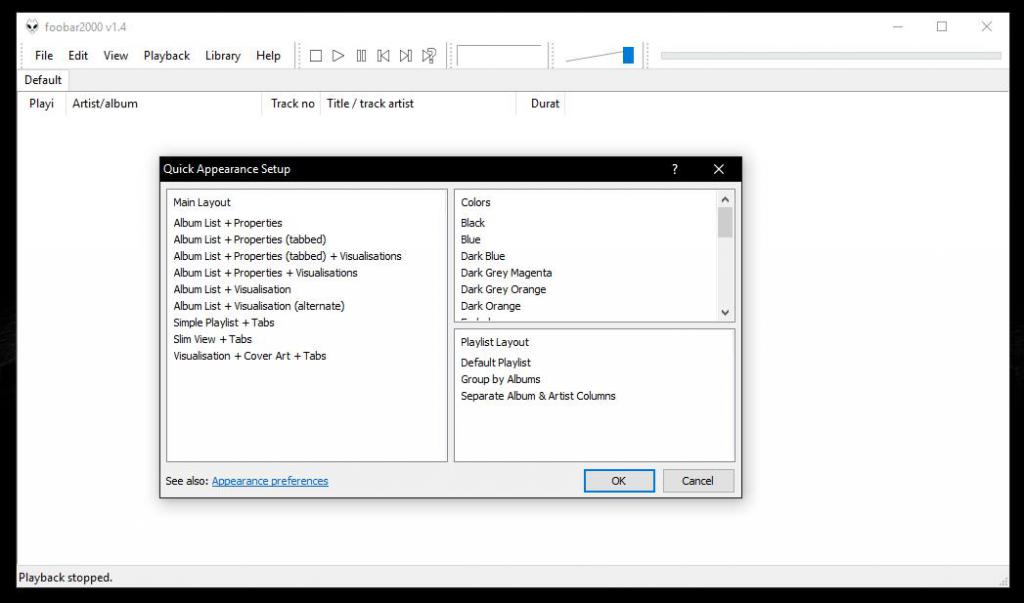
Task: Open the Playback menu
Action: 167,56
